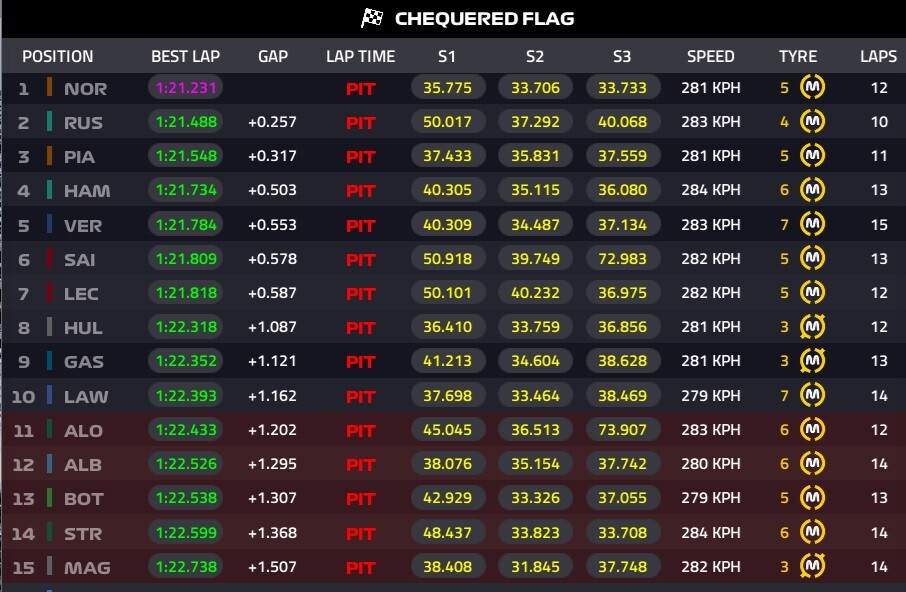The width and height of the screenshot is (906, 592).
Task: Click Norris's purple 1:21.231 best lap
Action: tap(185, 88)
